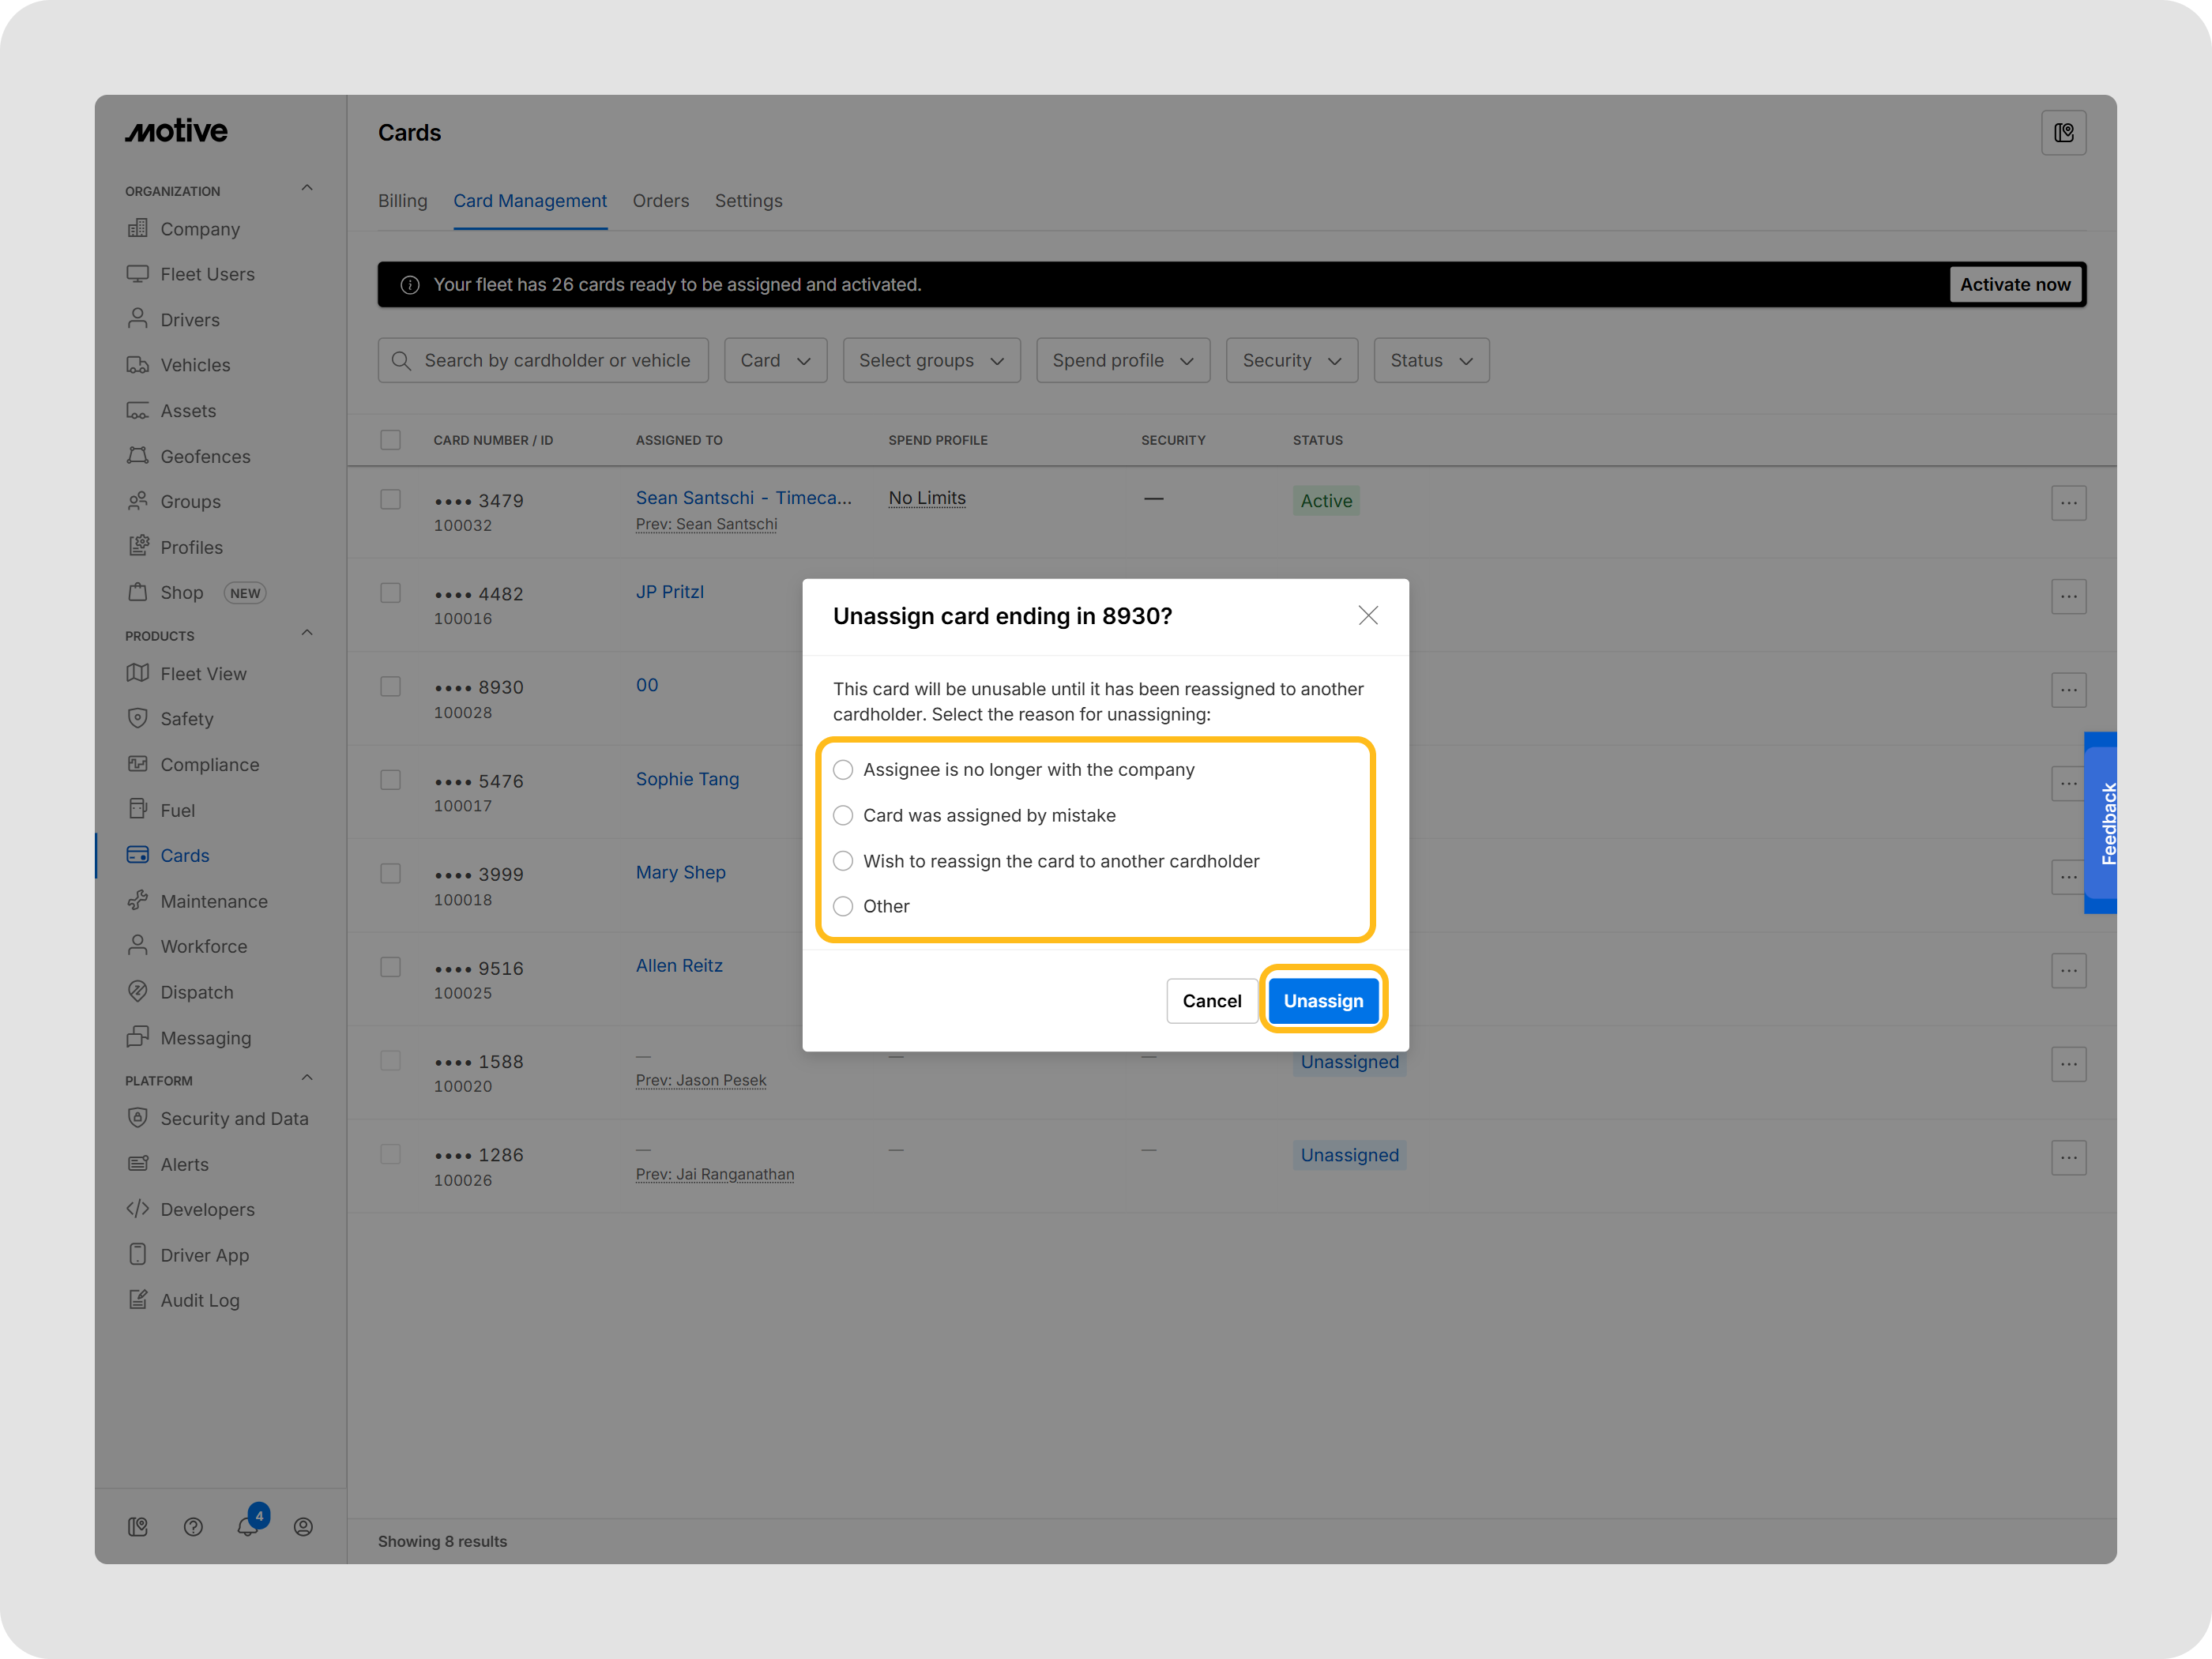Go to the Dispatch product
Screen dimensions: 2212x1659
point(197,991)
